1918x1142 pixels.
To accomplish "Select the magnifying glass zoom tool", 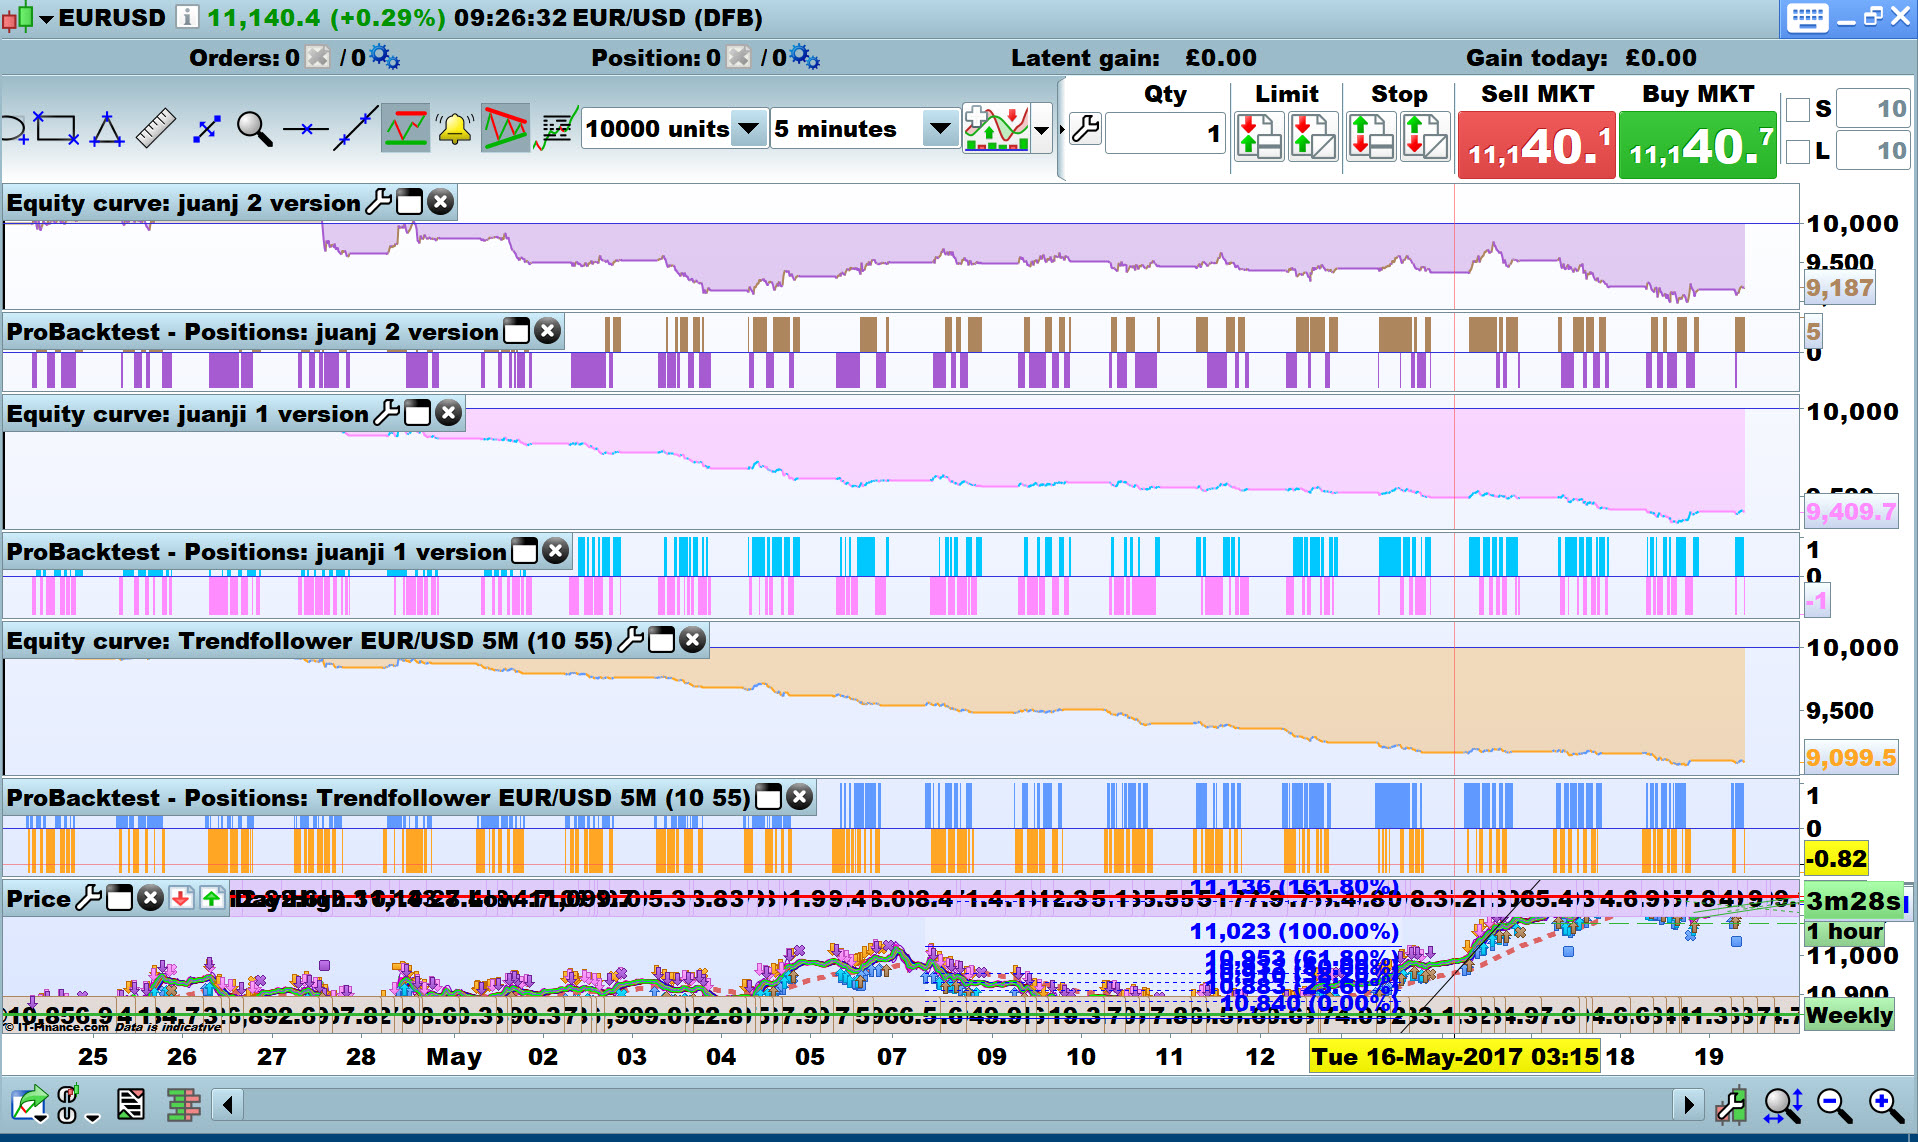I will [x=254, y=129].
